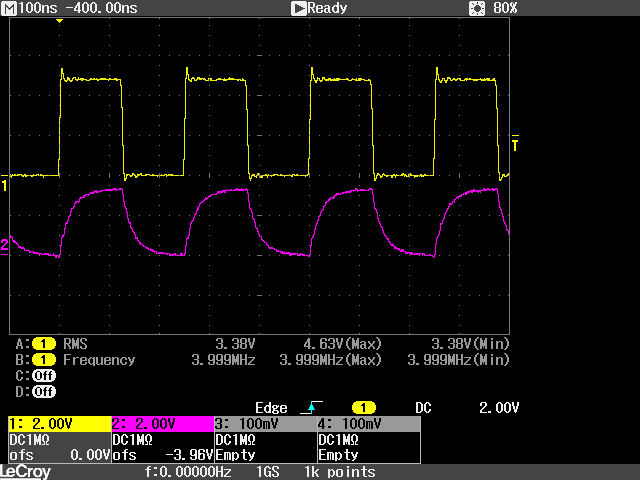This screenshot has height=480, width=640.
Task: Click the yellow trigger source 1 badge
Action: coord(363,407)
